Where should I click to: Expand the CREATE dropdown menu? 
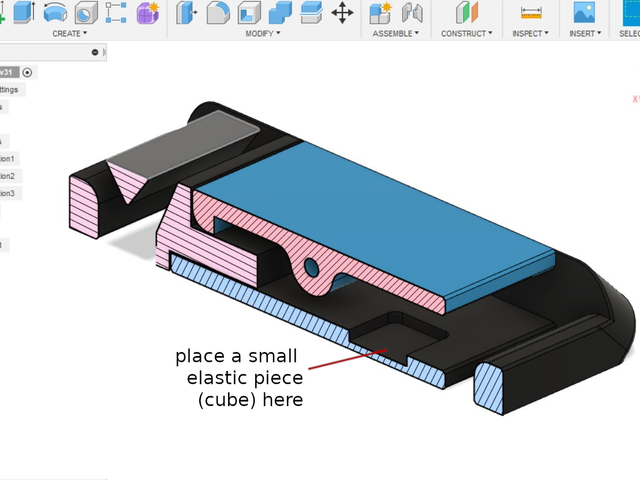click(x=69, y=33)
